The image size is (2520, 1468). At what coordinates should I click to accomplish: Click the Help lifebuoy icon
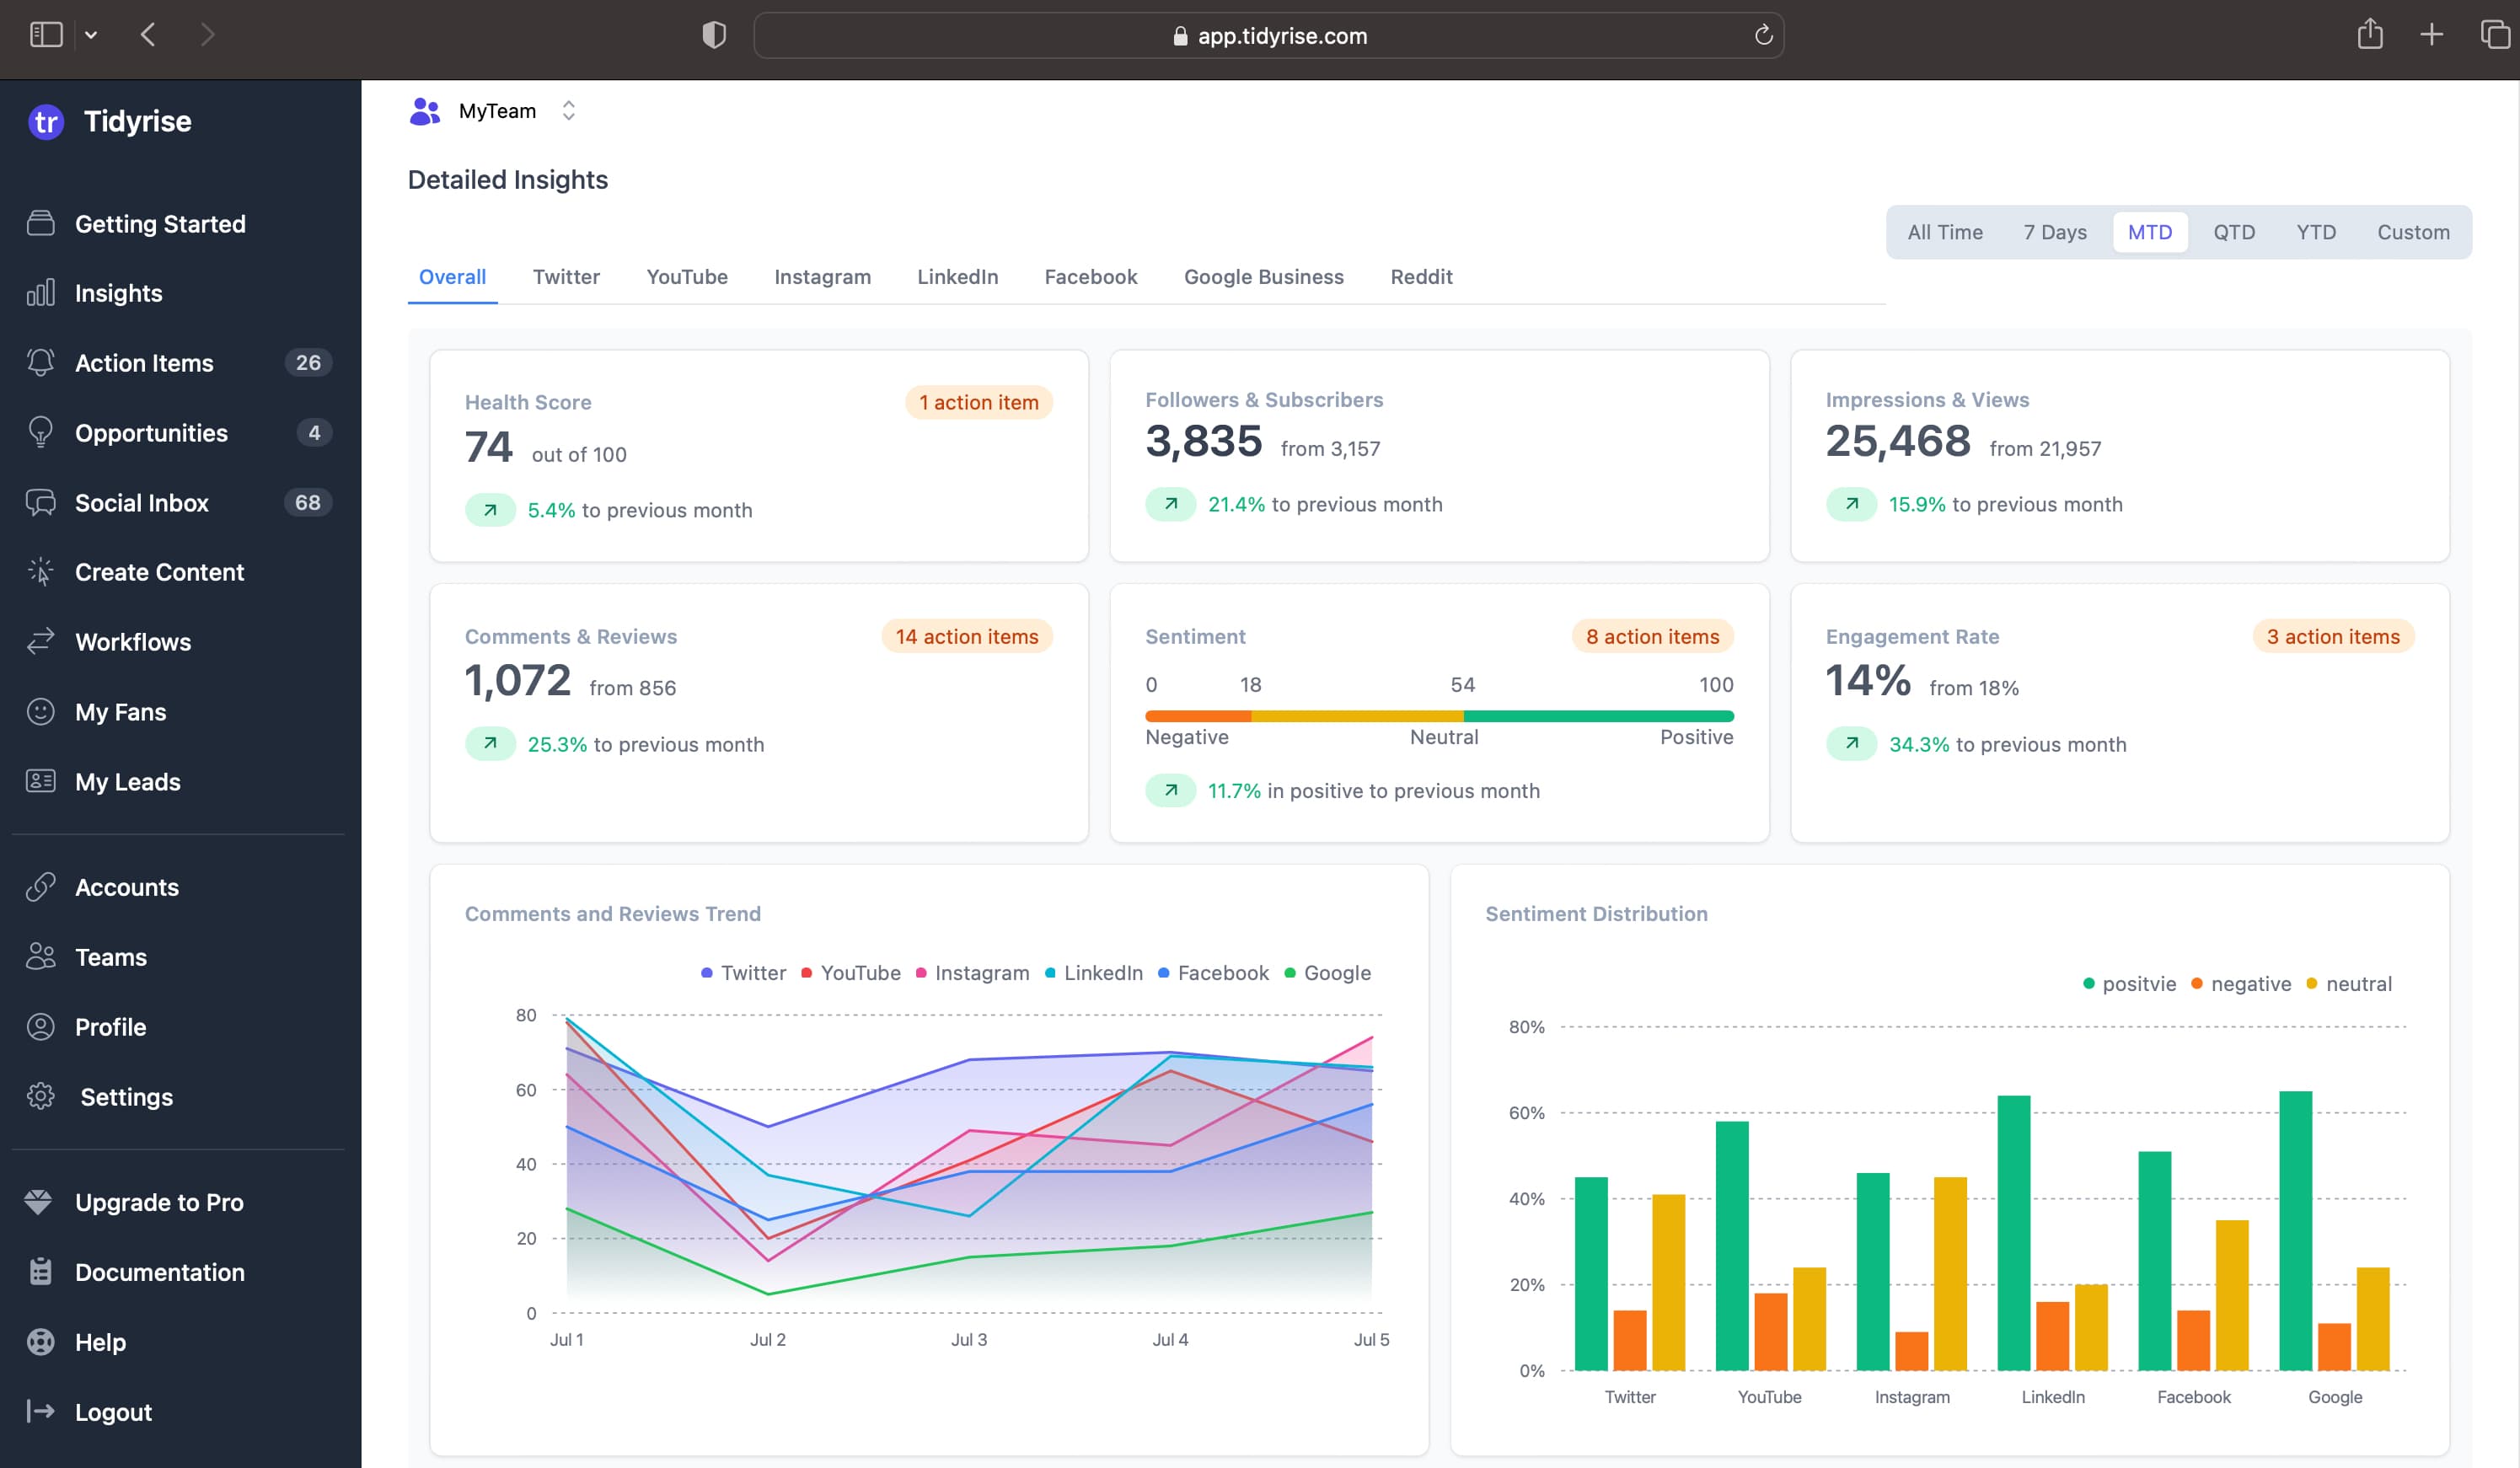pyautogui.click(x=41, y=1342)
